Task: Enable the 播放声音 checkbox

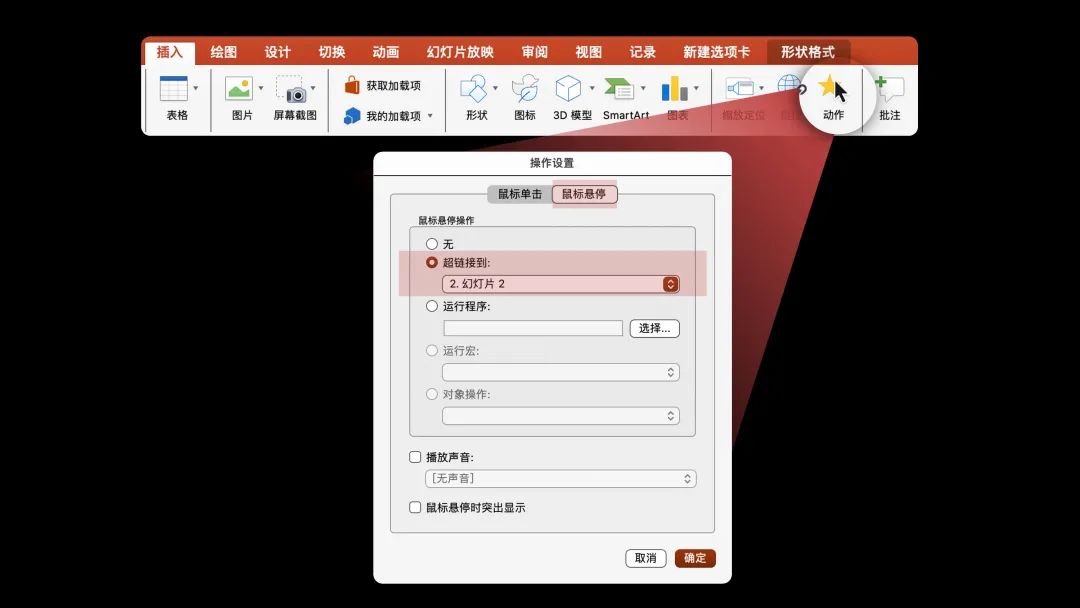Action: click(415, 456)
